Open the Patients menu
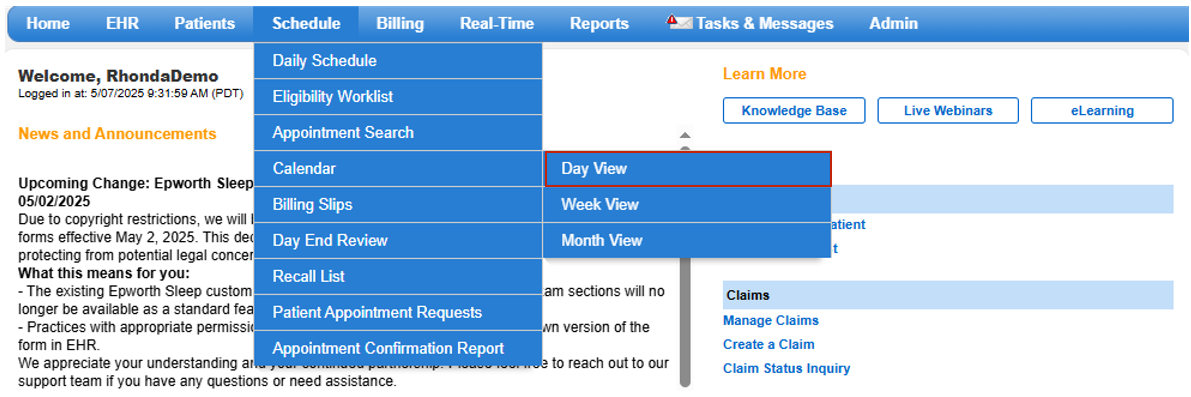The width and height of the screenshot is (1191, 397). 204,24
